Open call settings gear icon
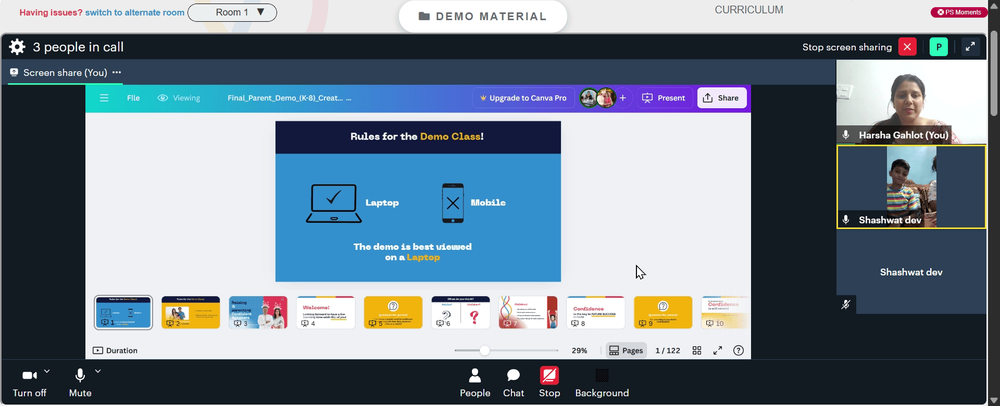This screenshot has width=1000, height=406. coord(17,47)
